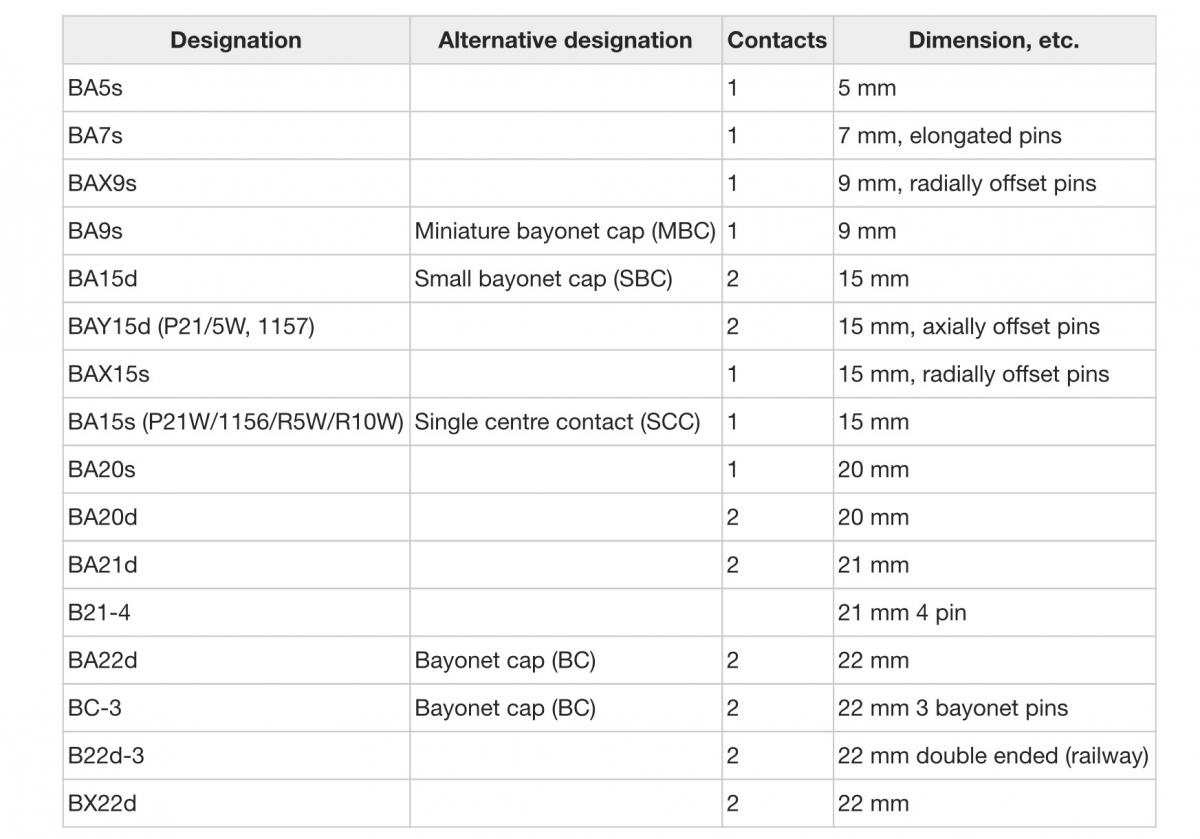Click the Alternative designation column header
The width and height of the screenshot is (1200, 839).
pos(565,40)
